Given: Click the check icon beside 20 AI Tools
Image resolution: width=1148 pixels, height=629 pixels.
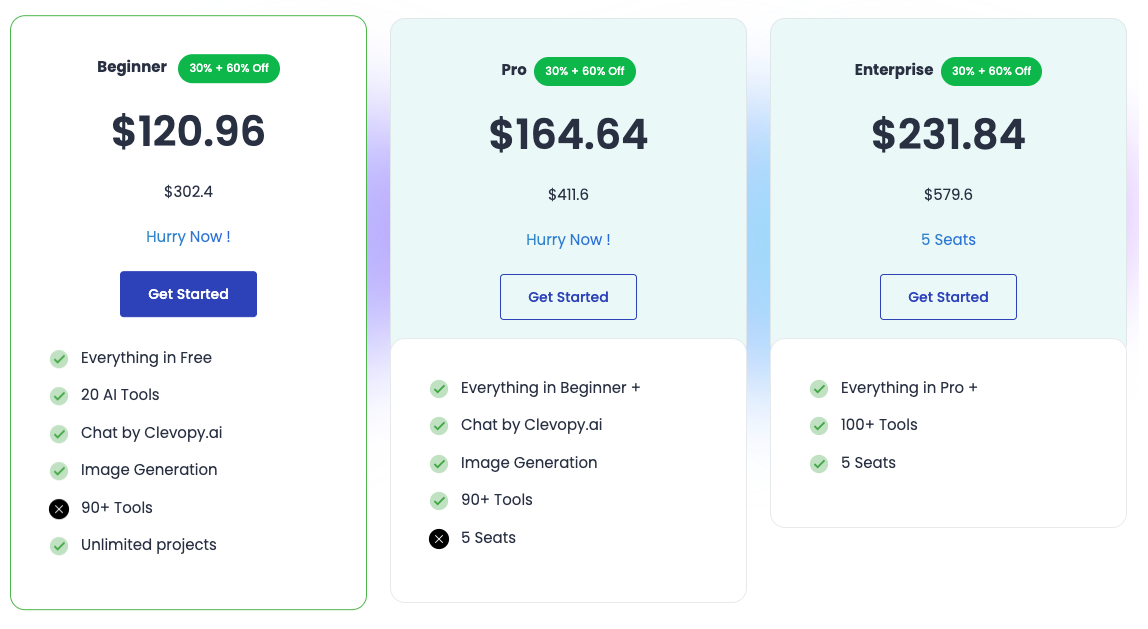Looking at the screenshot, I should coord(59,395).
